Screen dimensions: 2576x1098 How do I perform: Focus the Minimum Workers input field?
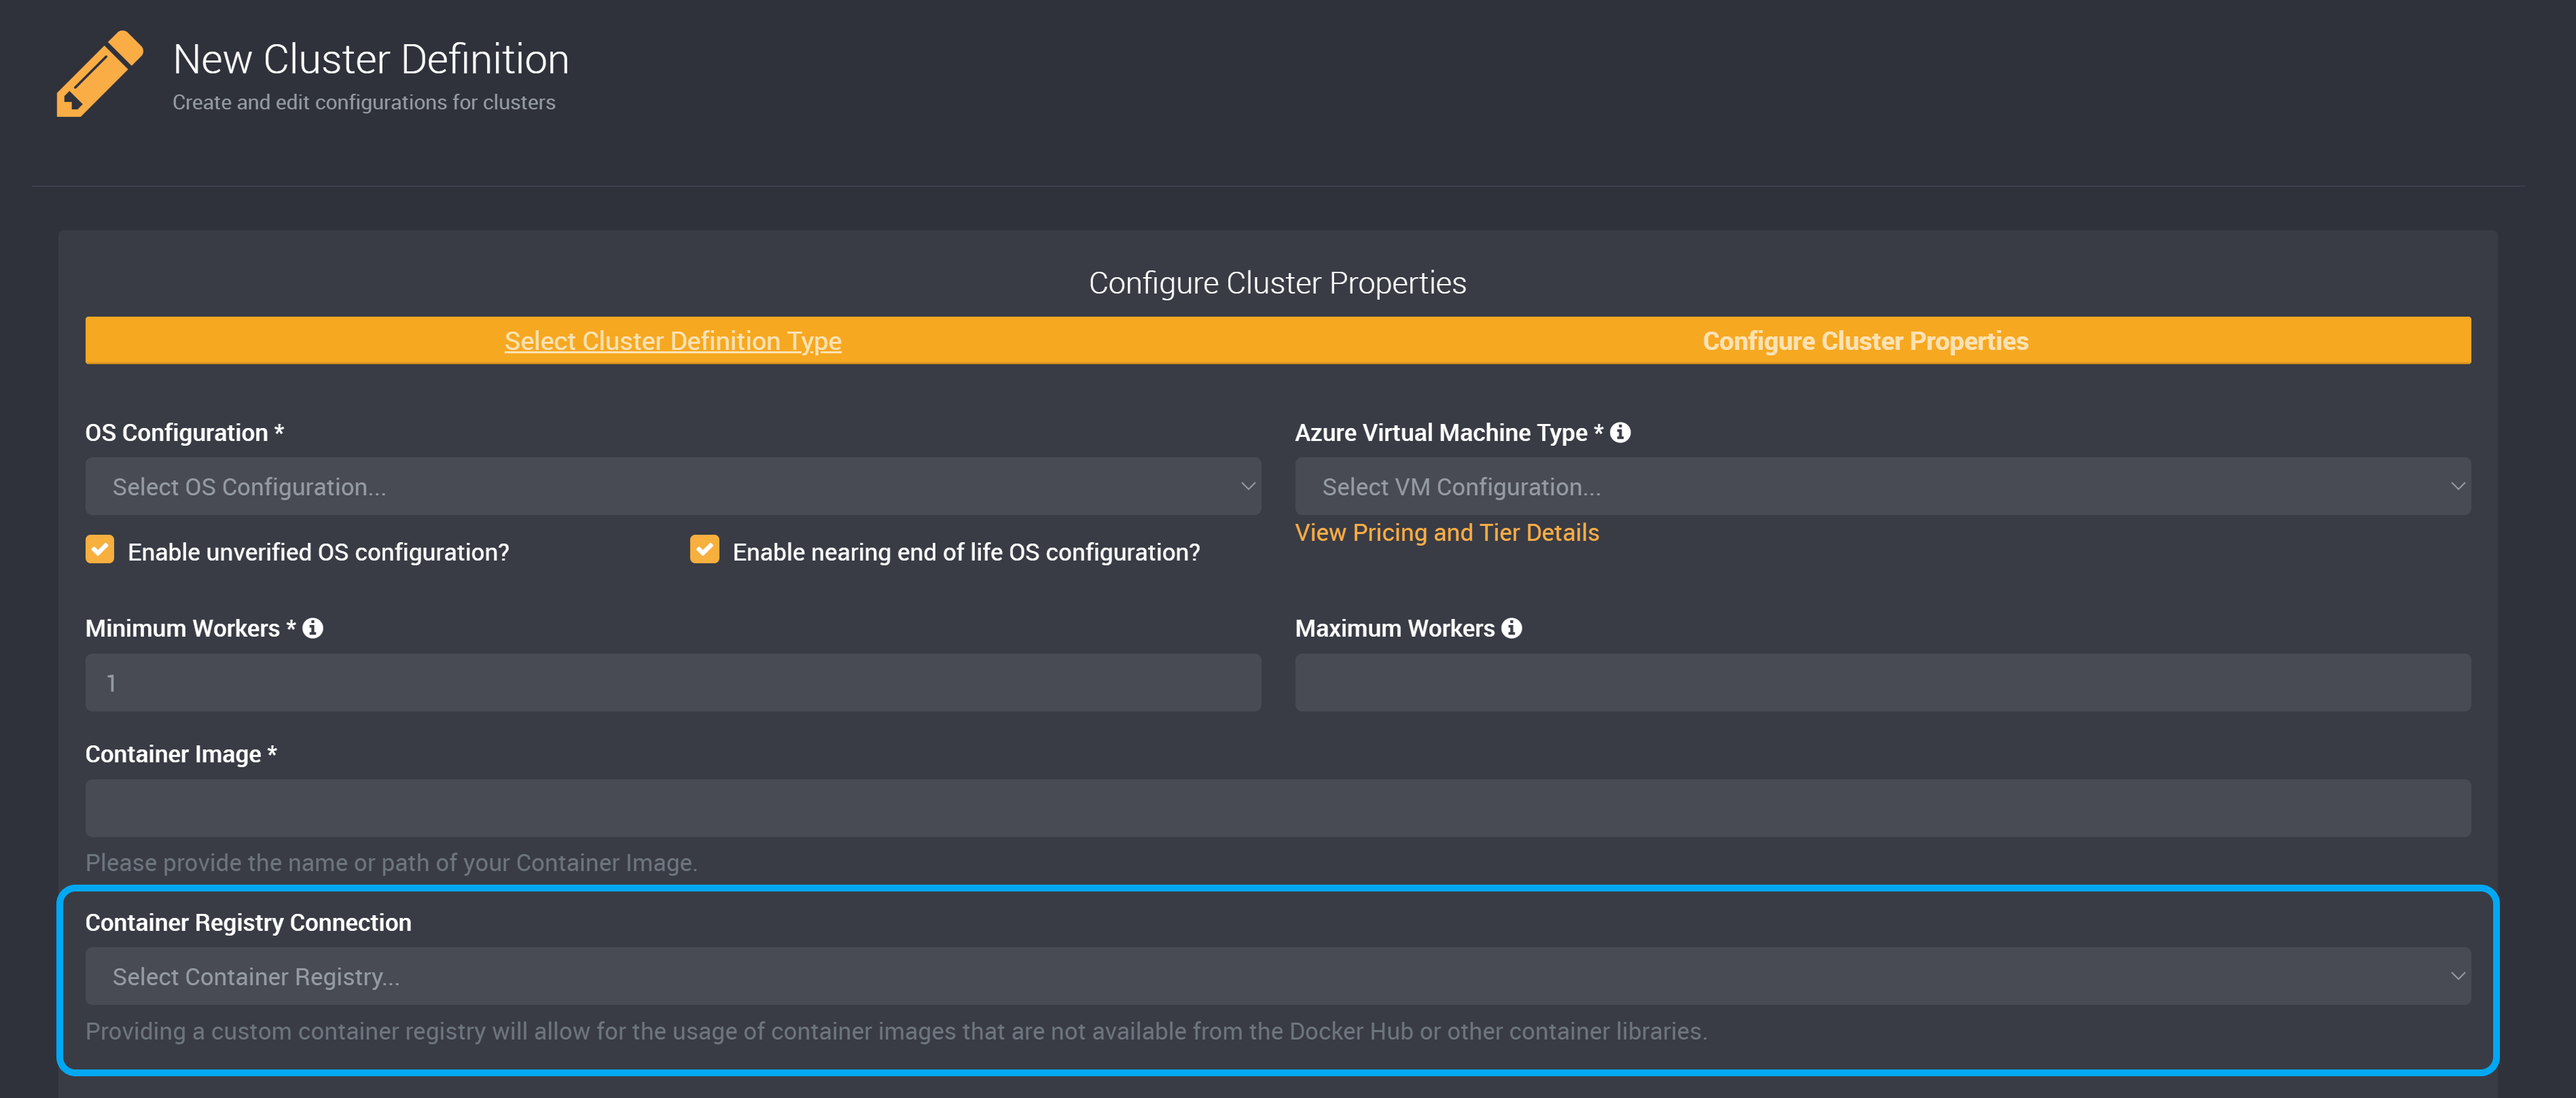click(673, 683)
